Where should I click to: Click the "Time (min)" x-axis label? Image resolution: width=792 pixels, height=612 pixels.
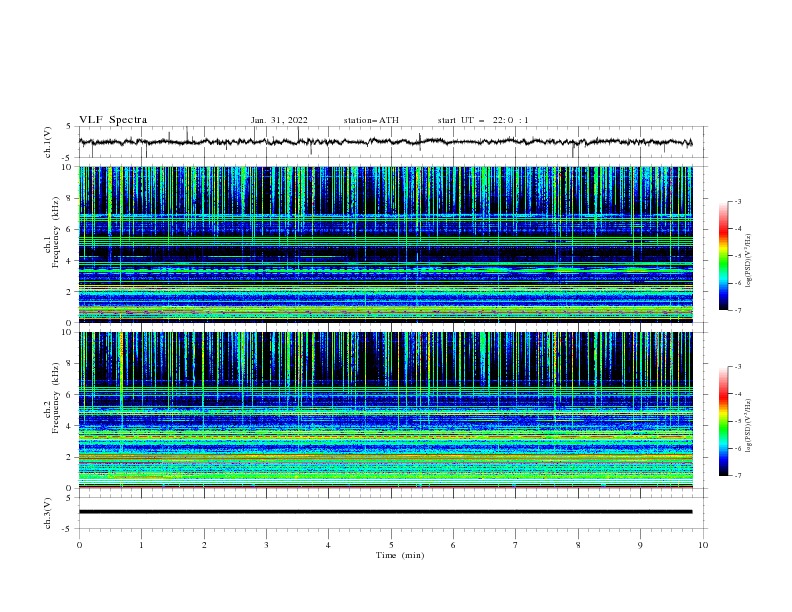click(400, 555)
